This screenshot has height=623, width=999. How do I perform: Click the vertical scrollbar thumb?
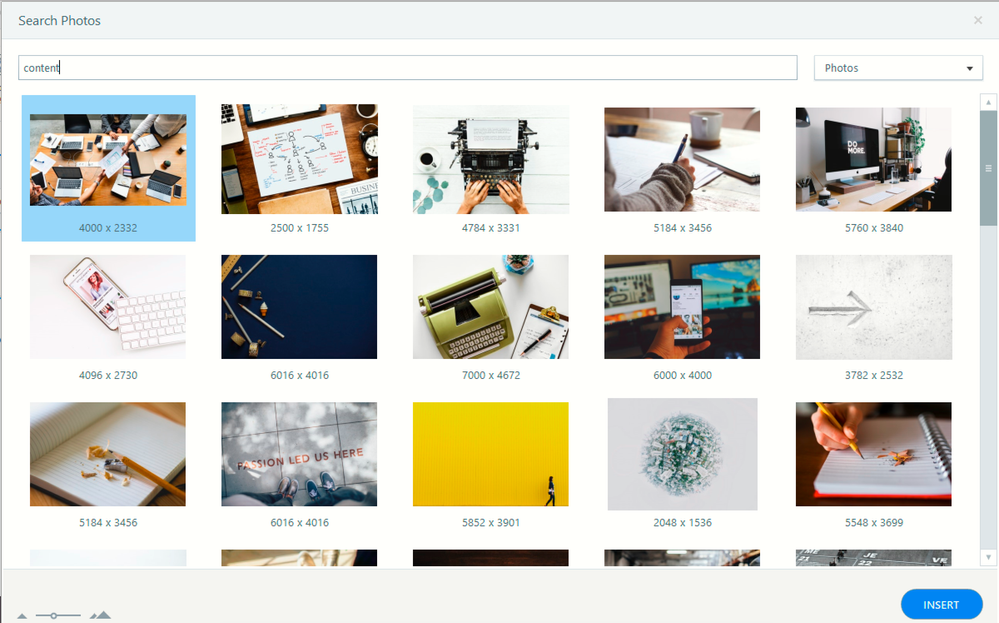coord(988,168)
